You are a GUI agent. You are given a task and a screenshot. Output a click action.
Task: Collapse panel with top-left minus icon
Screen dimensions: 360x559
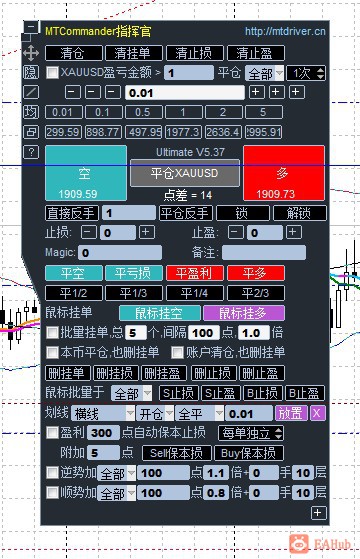(31, 27)
